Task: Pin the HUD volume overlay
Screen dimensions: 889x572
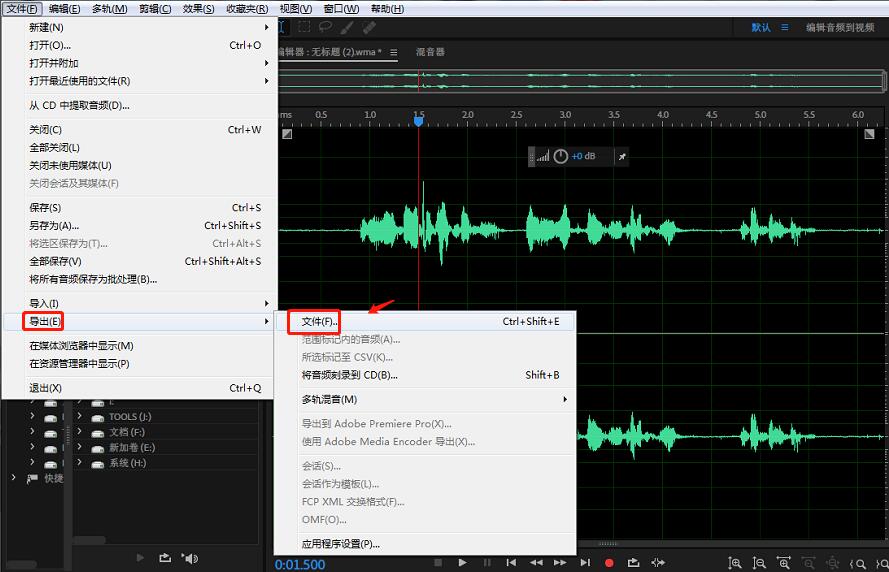Action: pyautogui.click(x=622, y=156)
